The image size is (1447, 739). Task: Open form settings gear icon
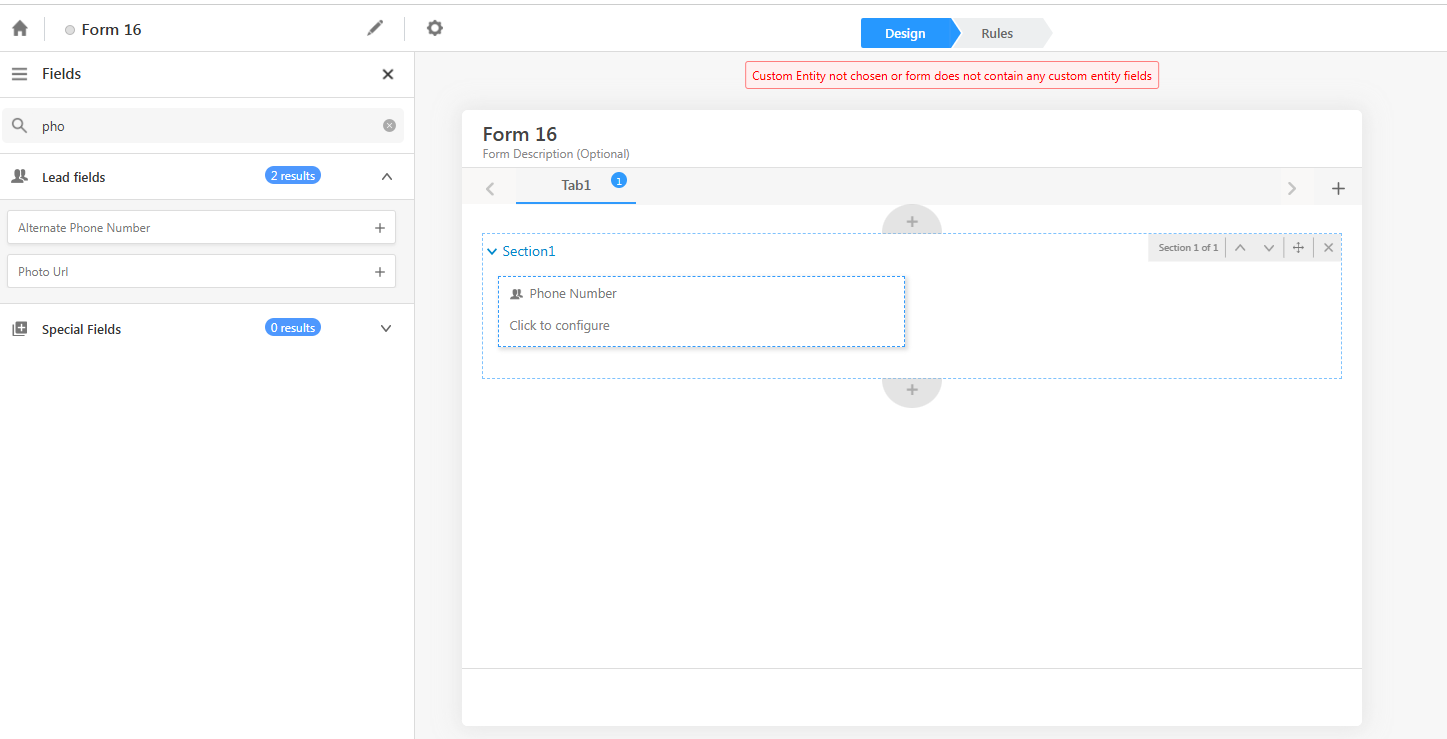pos(434,28)
